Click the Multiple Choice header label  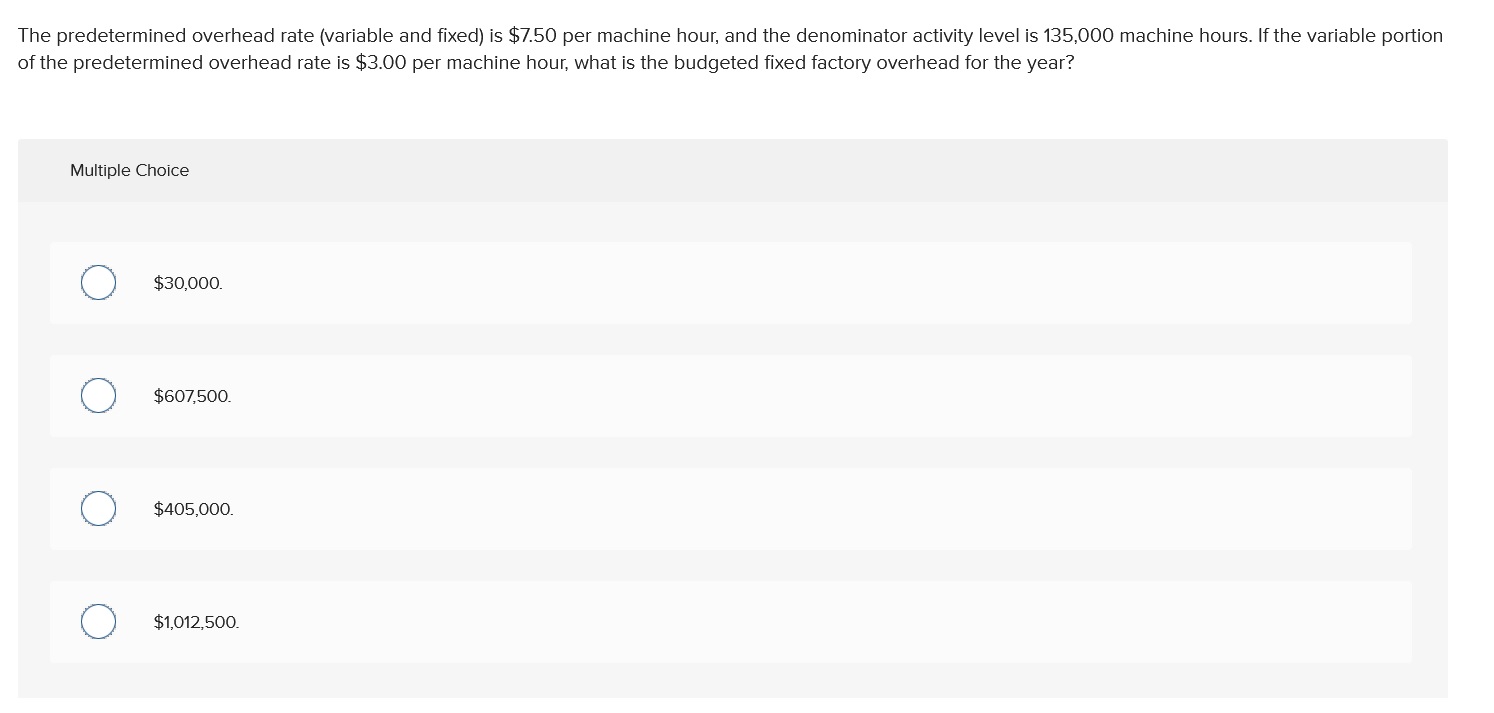tap(129, 170)
